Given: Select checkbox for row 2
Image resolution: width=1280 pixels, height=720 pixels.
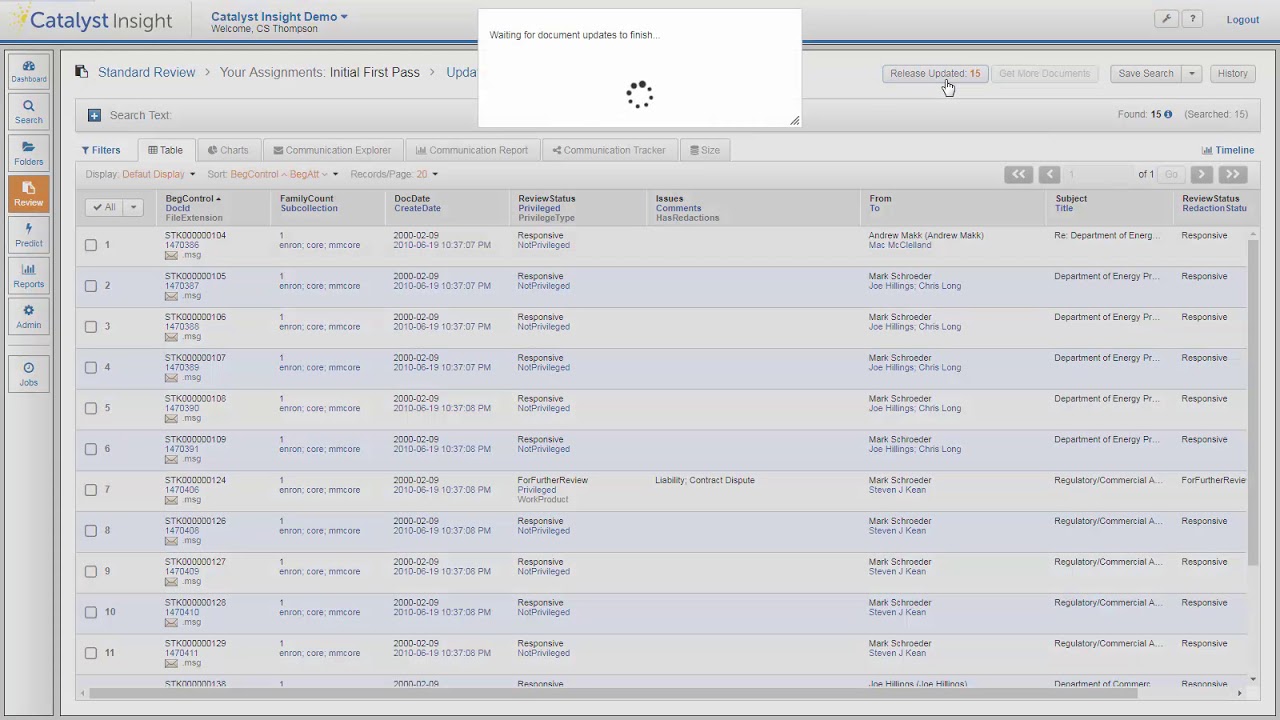Looking at the screenshot, I should tap(91, 286).
